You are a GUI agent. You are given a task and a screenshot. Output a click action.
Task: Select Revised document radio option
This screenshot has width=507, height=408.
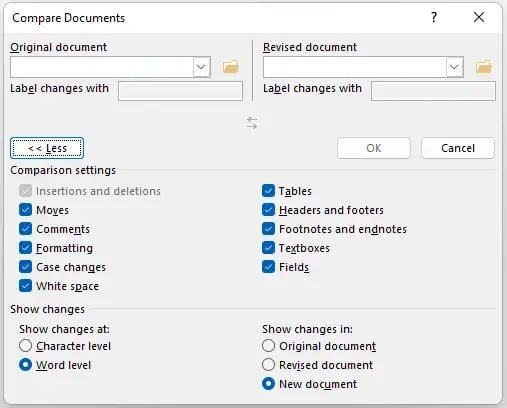(269, 365)
